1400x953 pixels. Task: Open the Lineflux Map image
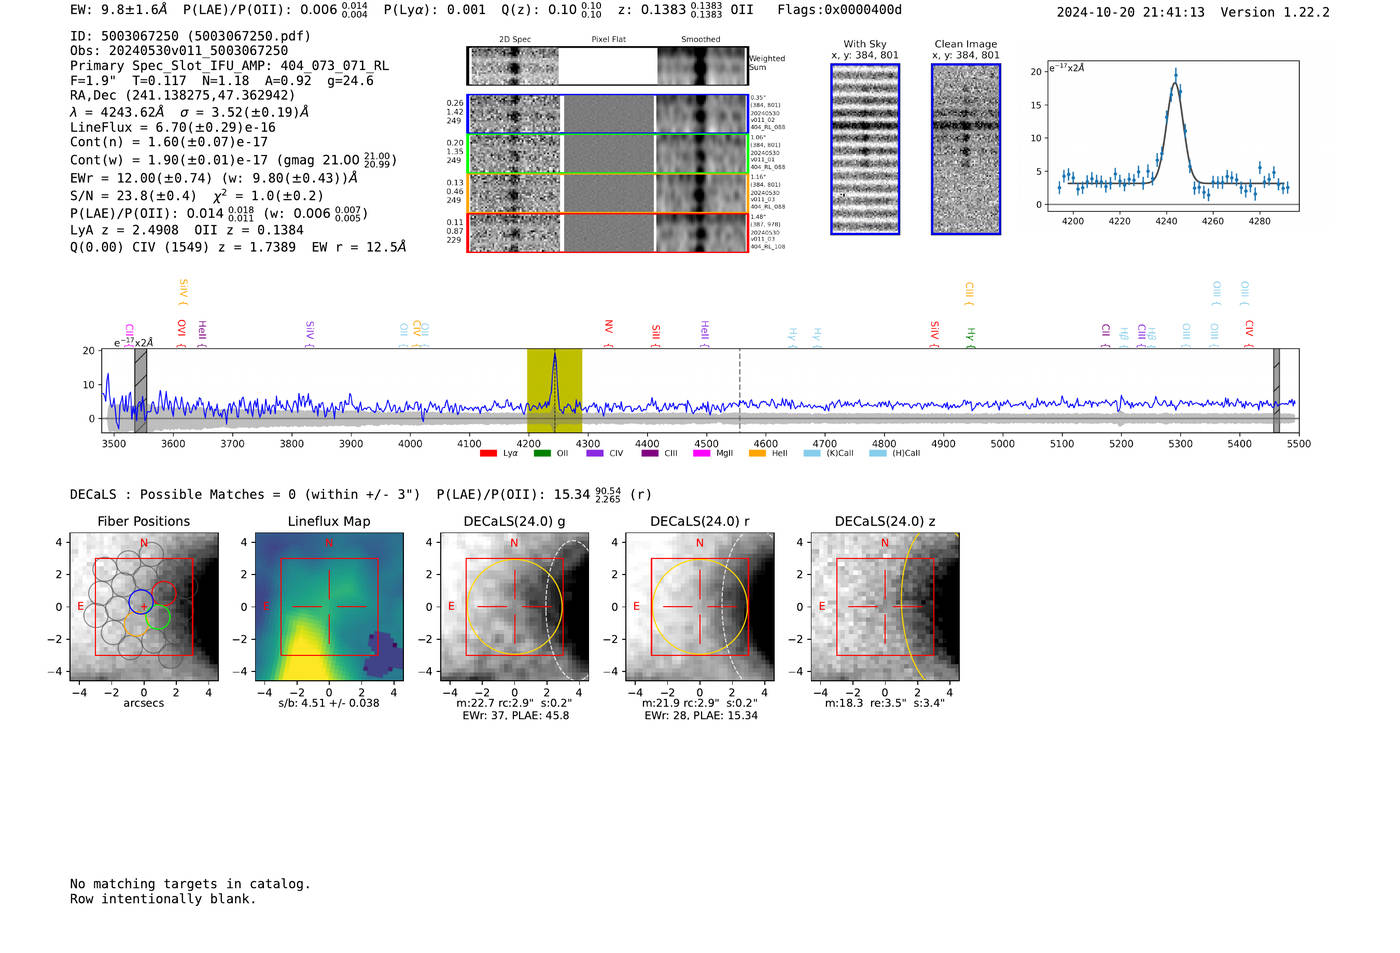coord(329,607)
